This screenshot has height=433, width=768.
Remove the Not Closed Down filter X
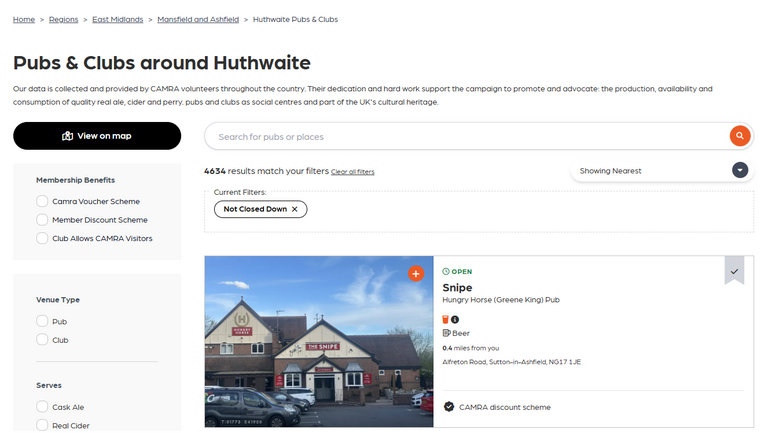coord(294,209)
